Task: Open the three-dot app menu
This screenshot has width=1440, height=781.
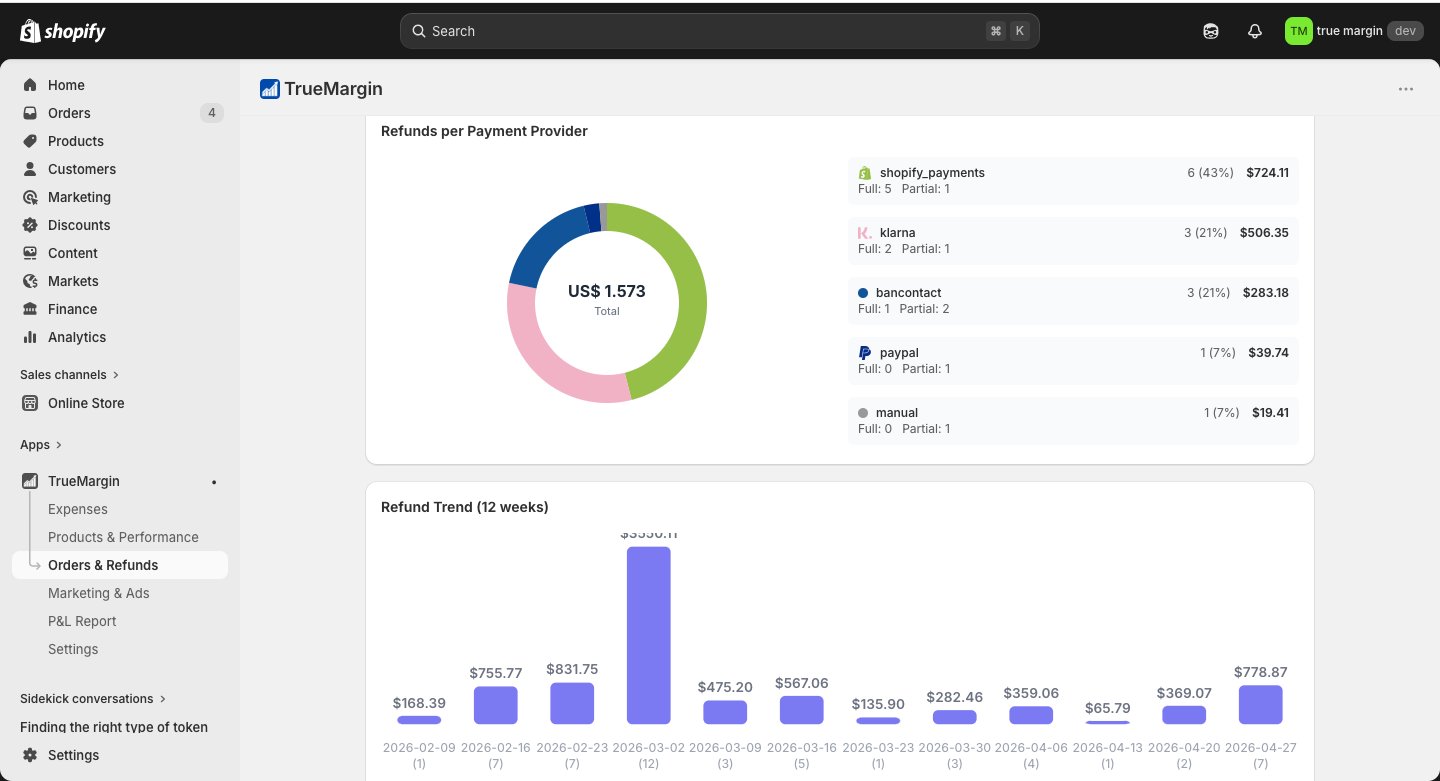Action: [1406, 89]
